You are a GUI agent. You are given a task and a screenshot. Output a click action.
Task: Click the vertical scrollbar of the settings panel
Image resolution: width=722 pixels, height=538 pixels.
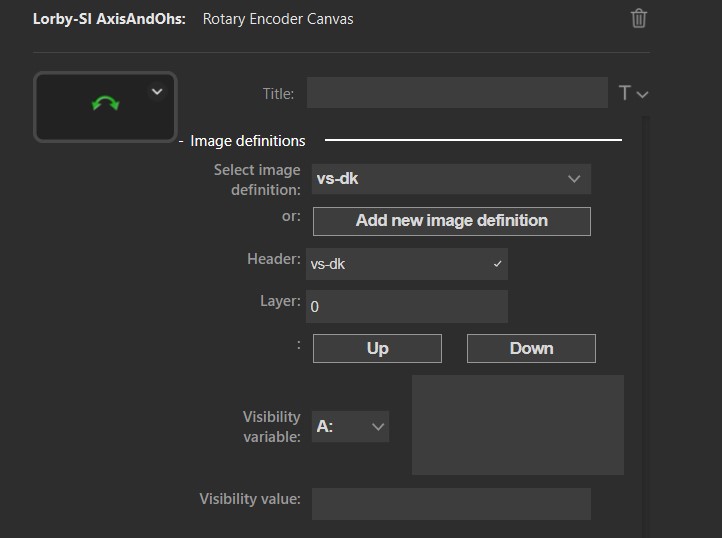646,327
